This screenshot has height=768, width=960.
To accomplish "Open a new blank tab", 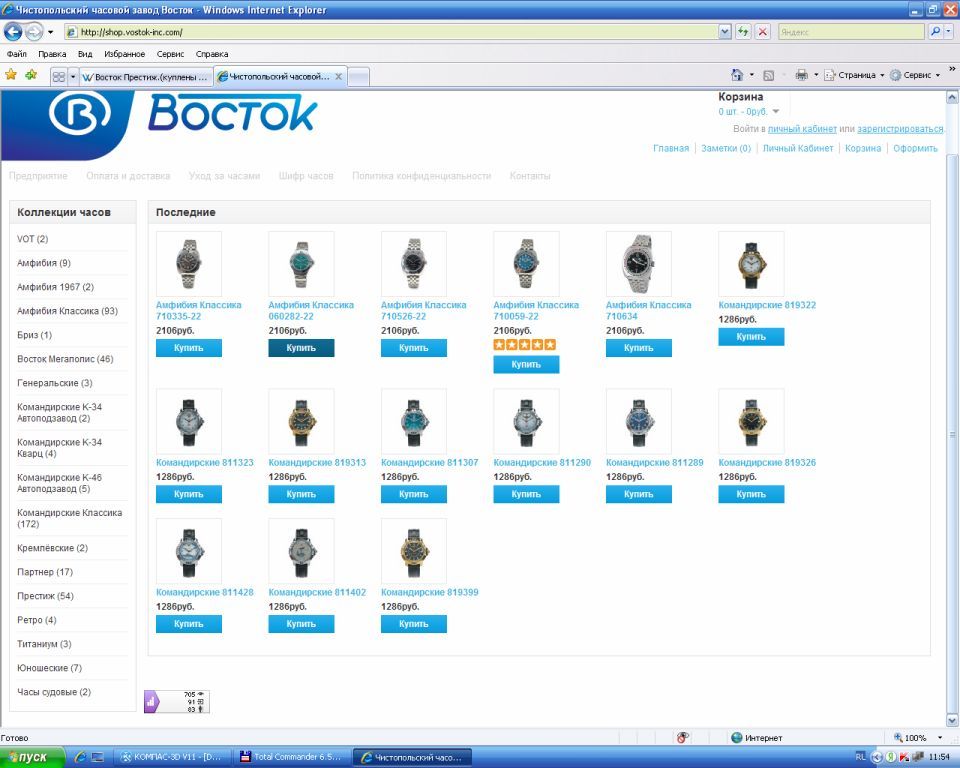I will [x=358, y=77].
